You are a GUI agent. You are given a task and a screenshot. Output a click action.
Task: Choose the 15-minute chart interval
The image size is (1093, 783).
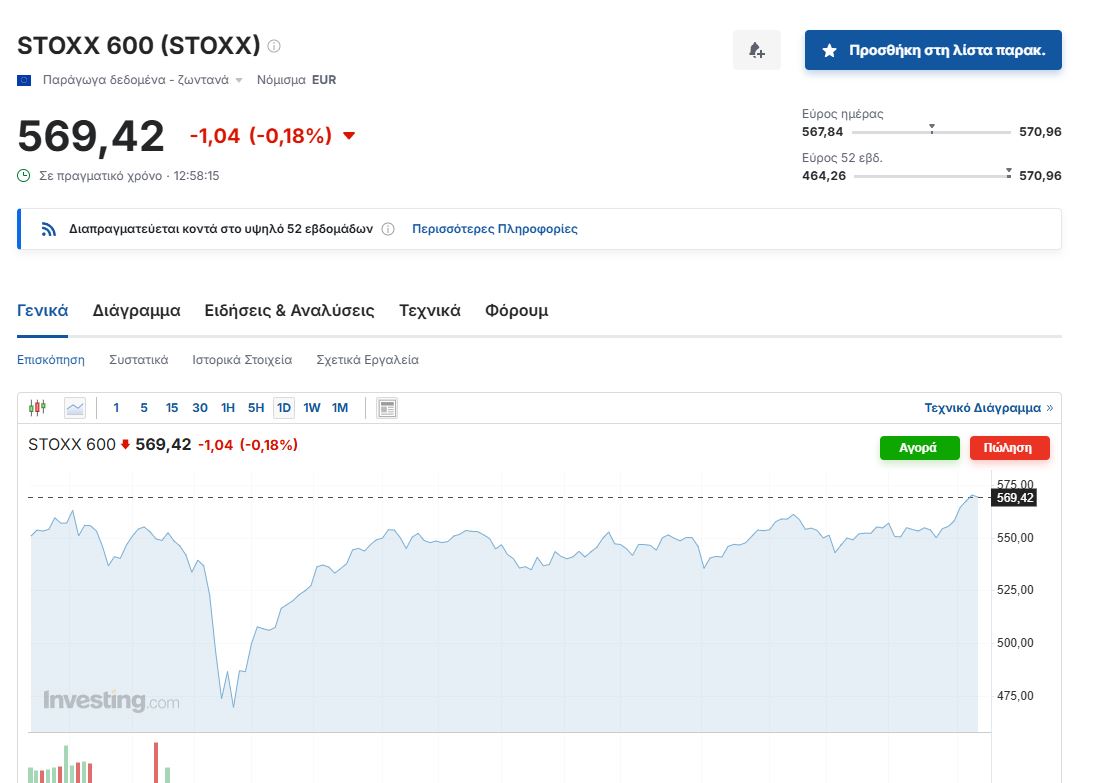pos(172,408)
